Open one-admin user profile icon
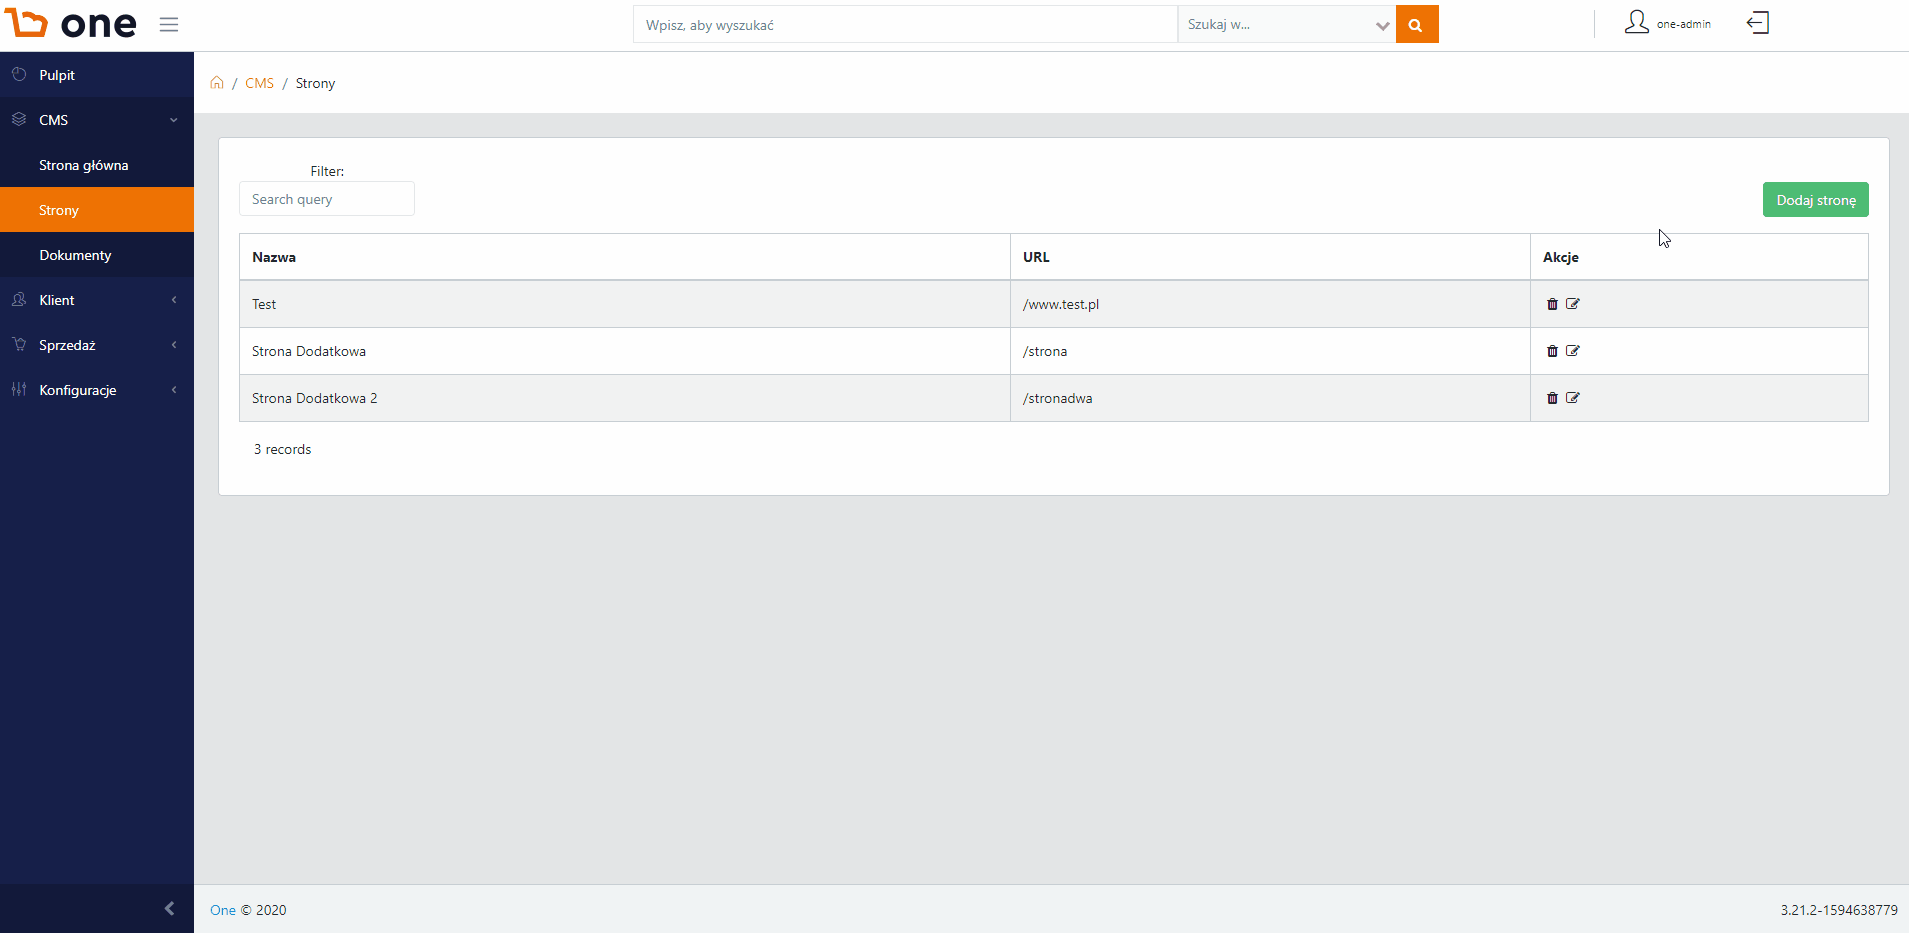This screenshot has height=933, width=1909. tap(1636, 22)
